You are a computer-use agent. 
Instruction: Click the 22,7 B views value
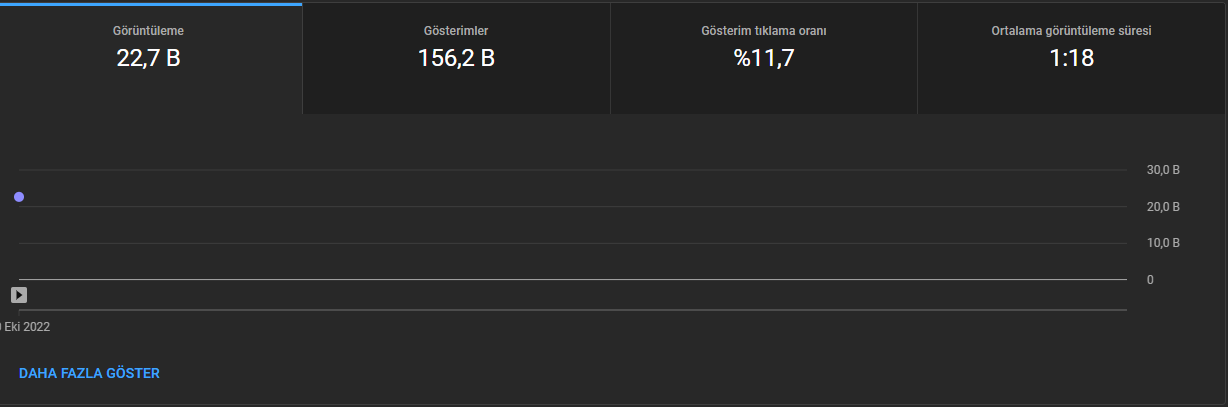[x=148, y=59]
